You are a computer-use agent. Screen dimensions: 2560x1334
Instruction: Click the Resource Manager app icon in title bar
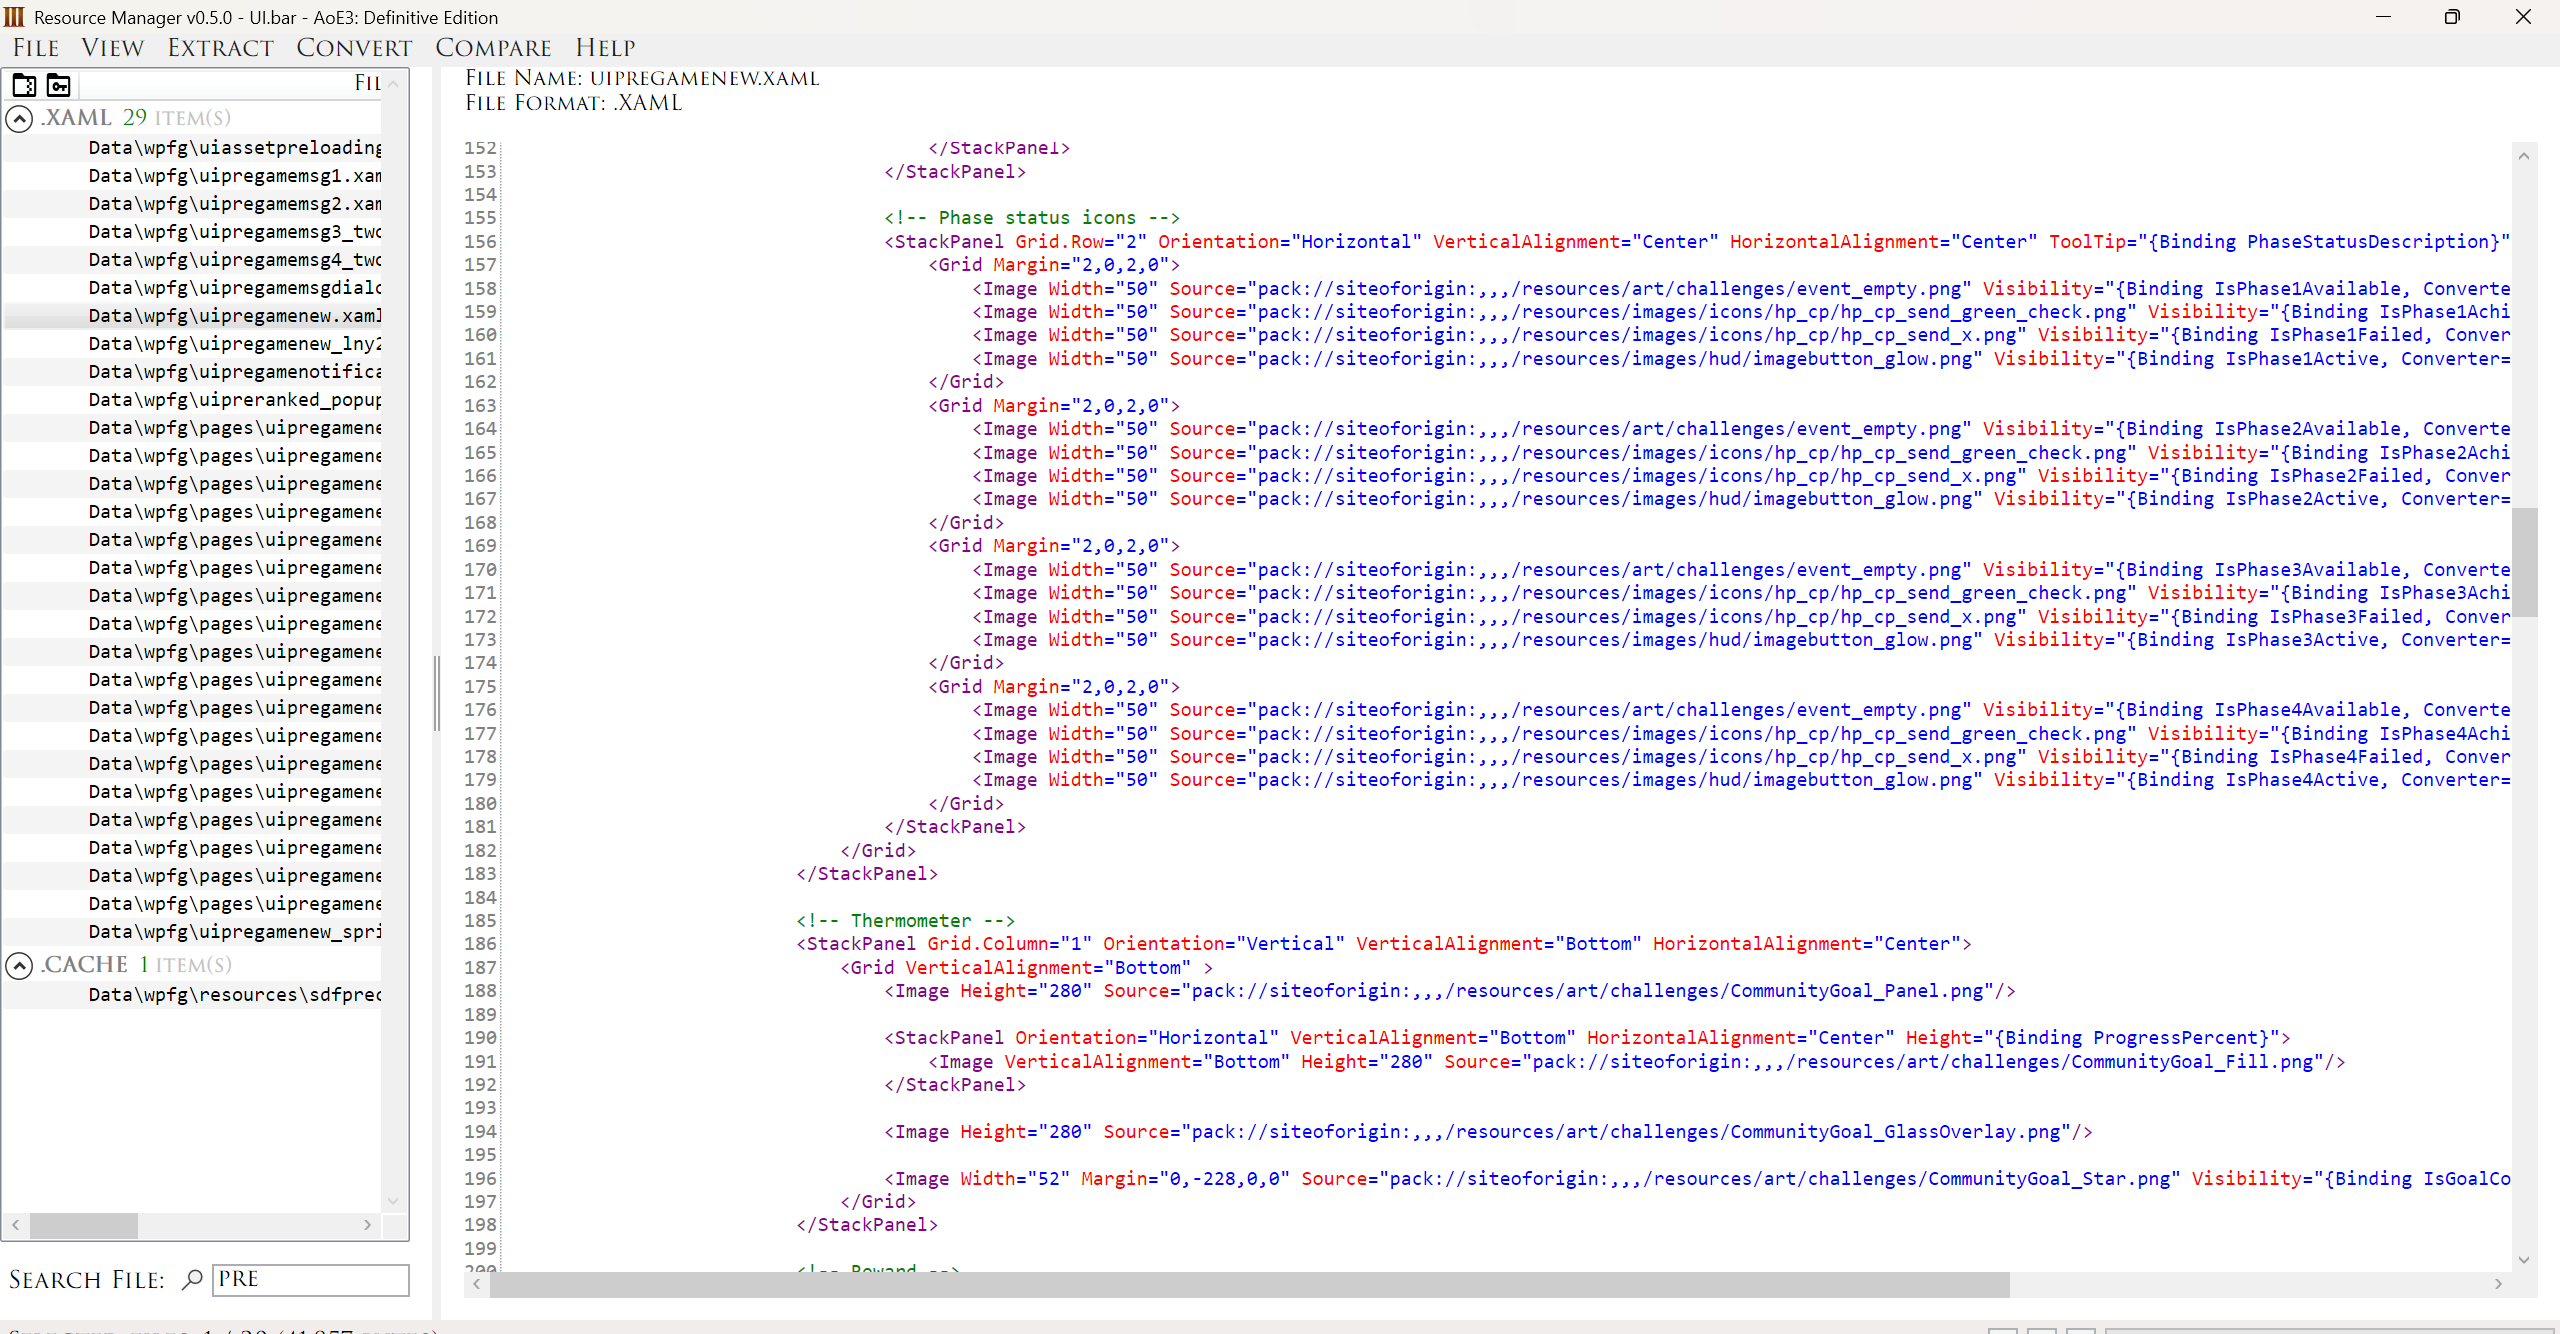point(14,17)
